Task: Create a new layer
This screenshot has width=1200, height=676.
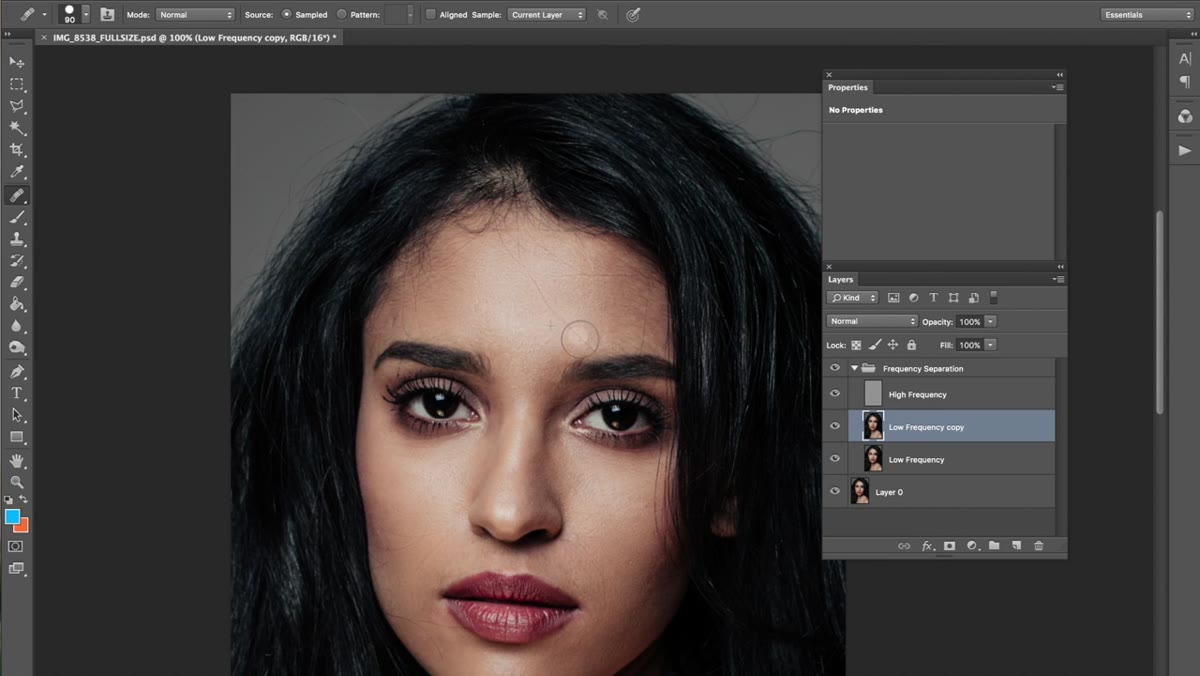Action: pyautogui.click(x=1016, y=546)
